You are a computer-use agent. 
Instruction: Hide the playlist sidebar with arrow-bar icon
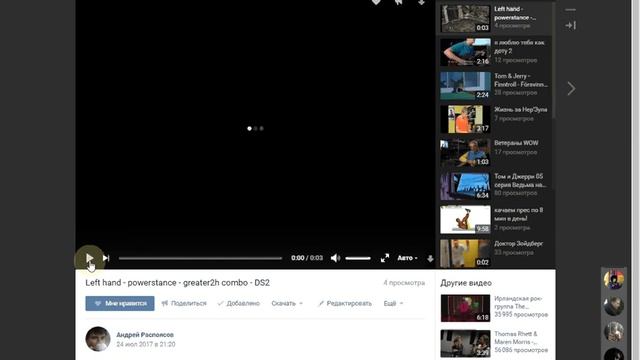click(x=571, y=25)
